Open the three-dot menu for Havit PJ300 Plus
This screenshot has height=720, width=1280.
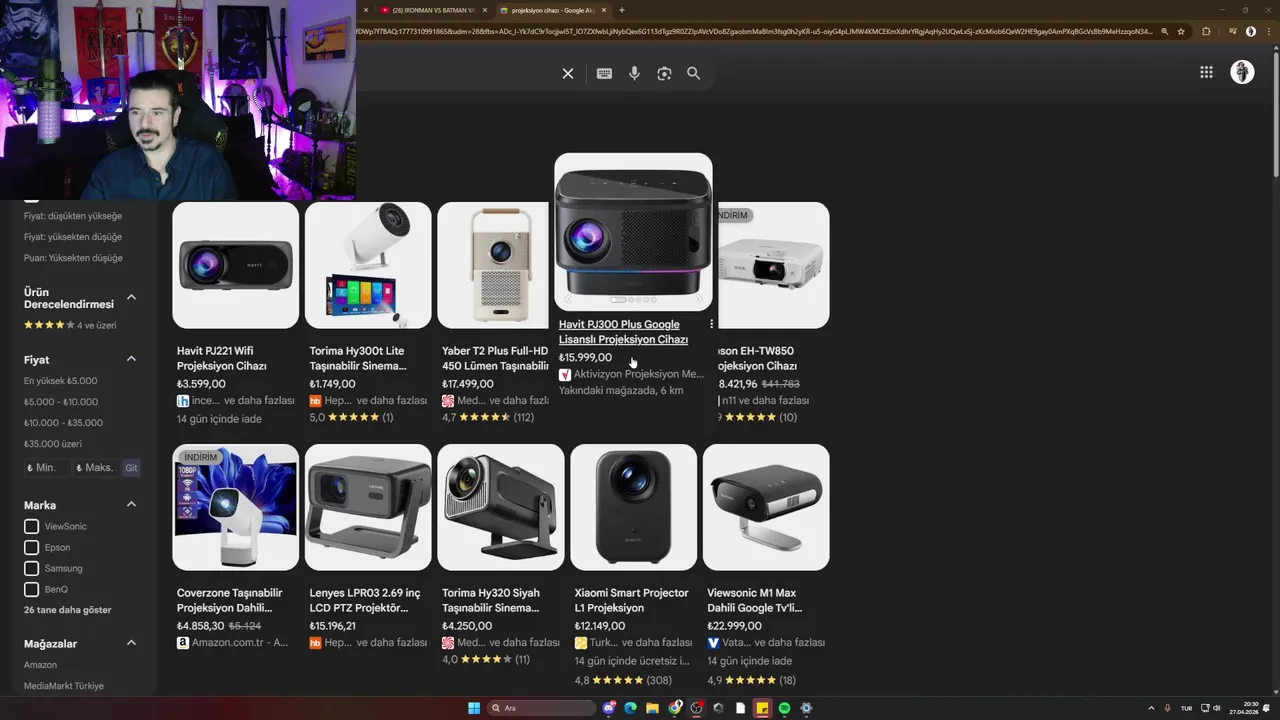coord(711,324)
